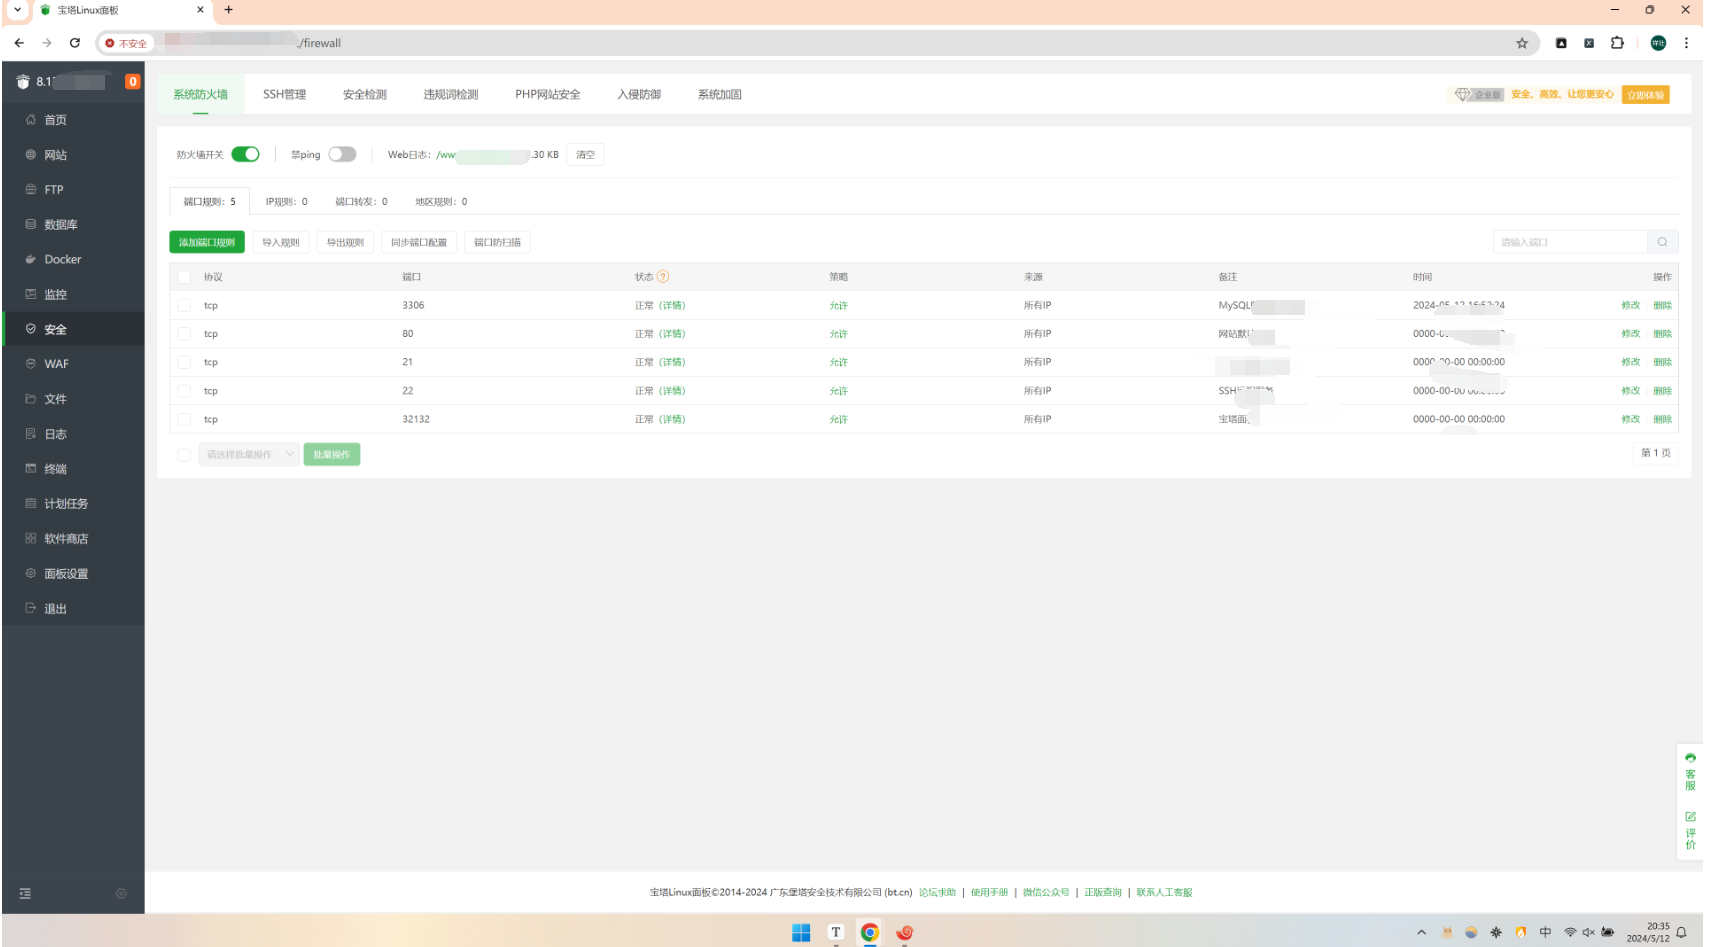Click the search magnifier icon beside port input
Image resolution: width=1709 pixels, height=947 pixels.
(1662, 242)
